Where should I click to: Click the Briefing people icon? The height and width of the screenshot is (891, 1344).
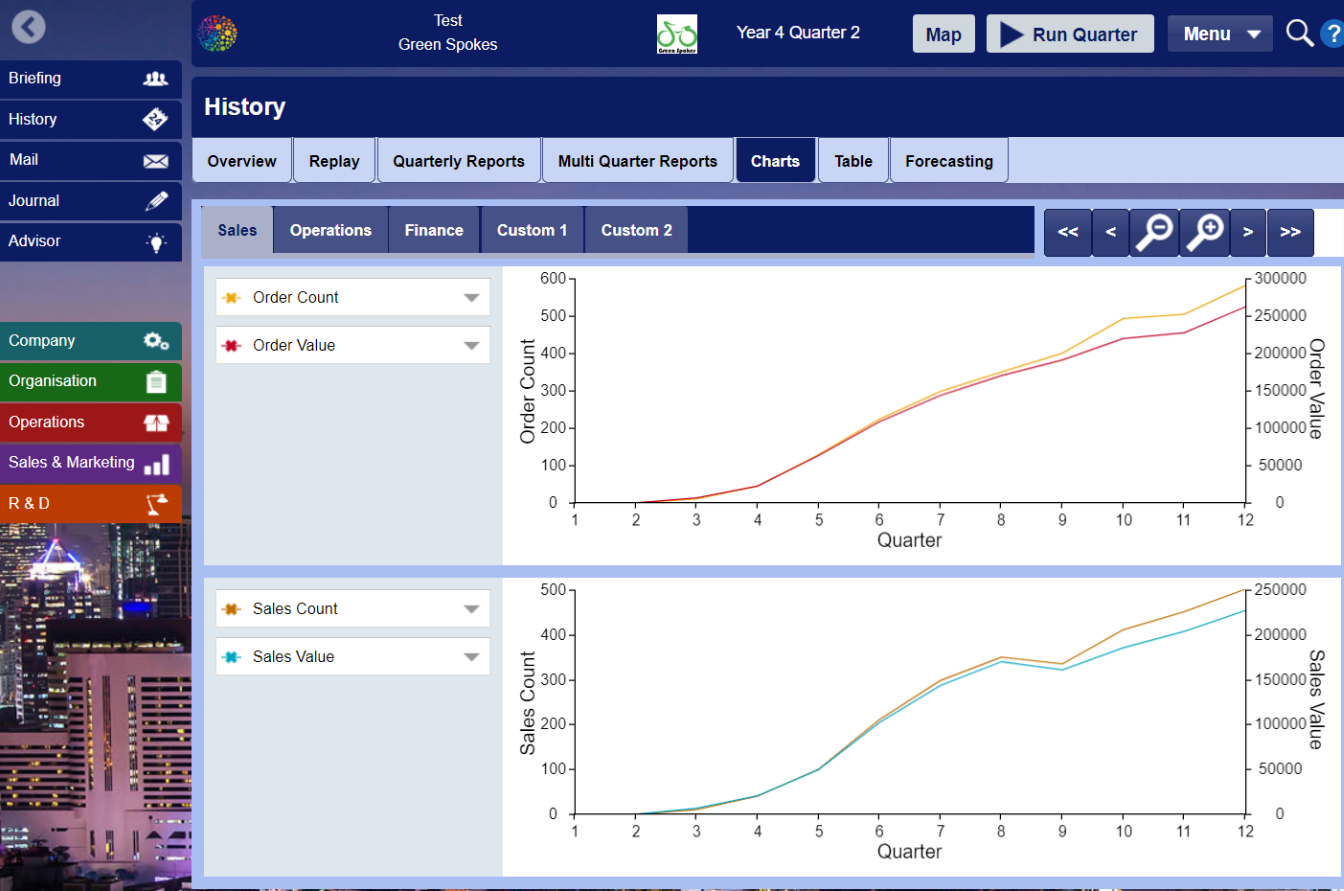[x=155, y=78]
